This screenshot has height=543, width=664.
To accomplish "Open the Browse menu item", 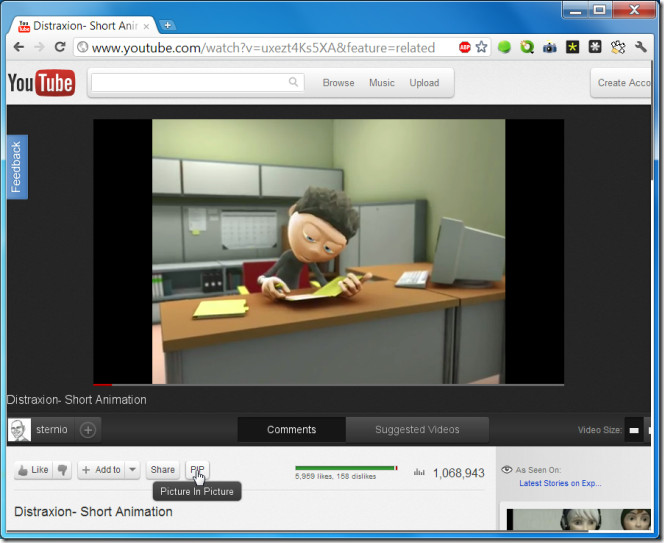I will tap(338, 83).
